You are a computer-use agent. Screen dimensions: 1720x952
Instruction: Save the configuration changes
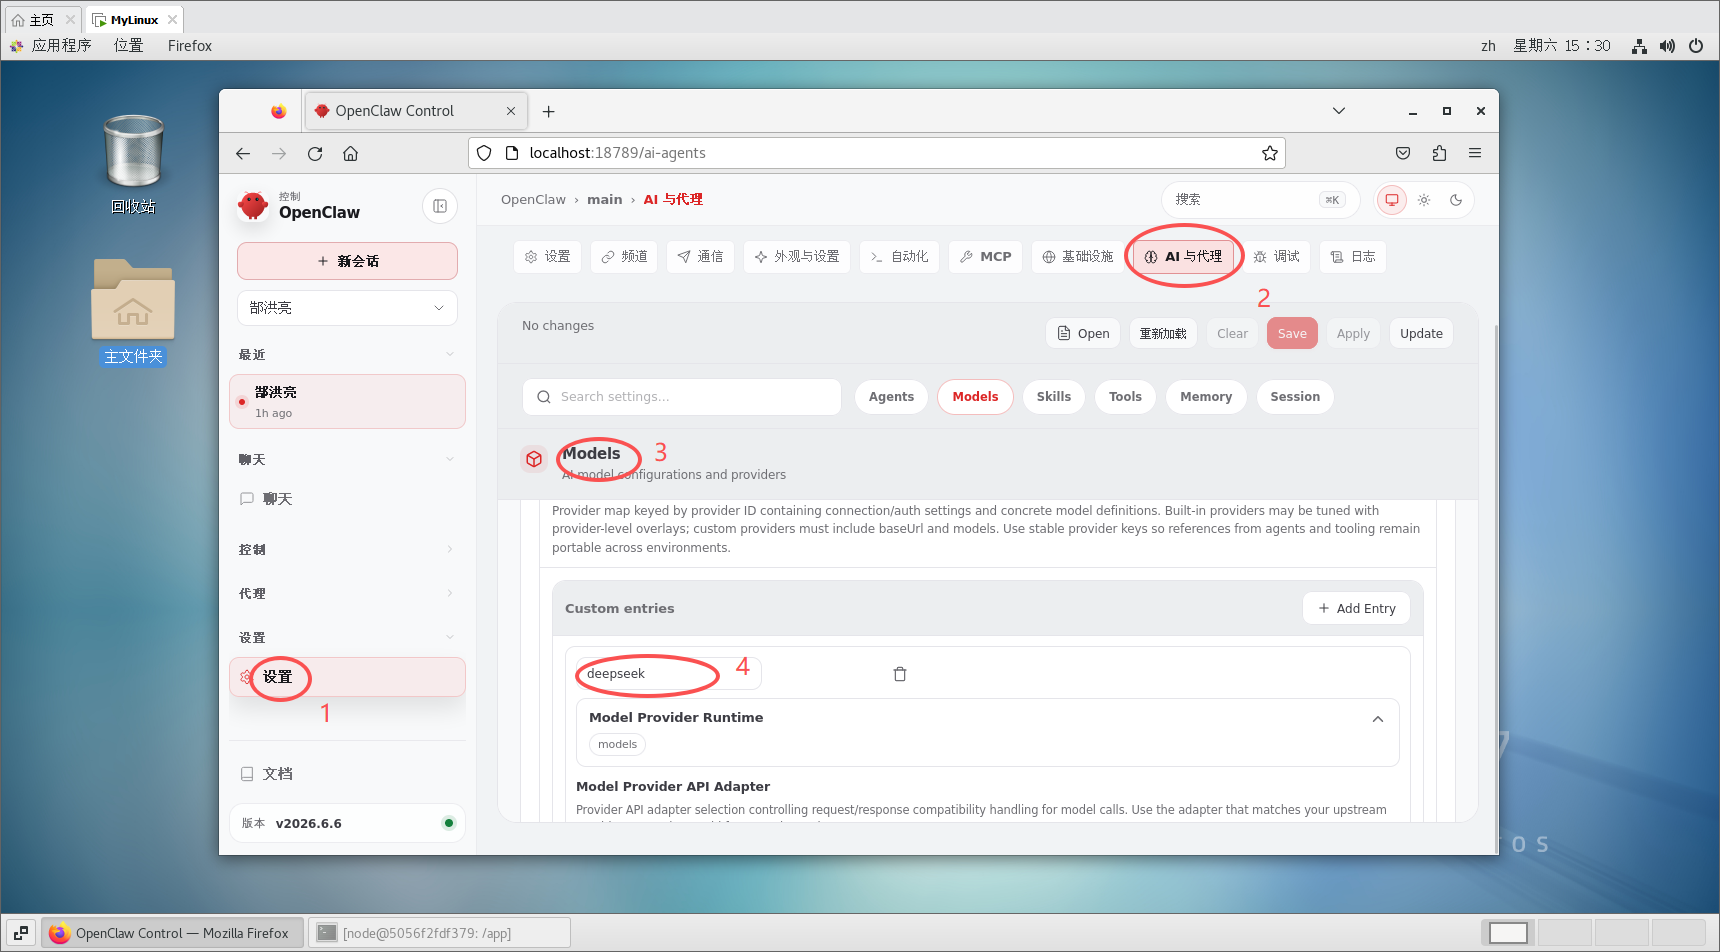tap(1292, 334)
